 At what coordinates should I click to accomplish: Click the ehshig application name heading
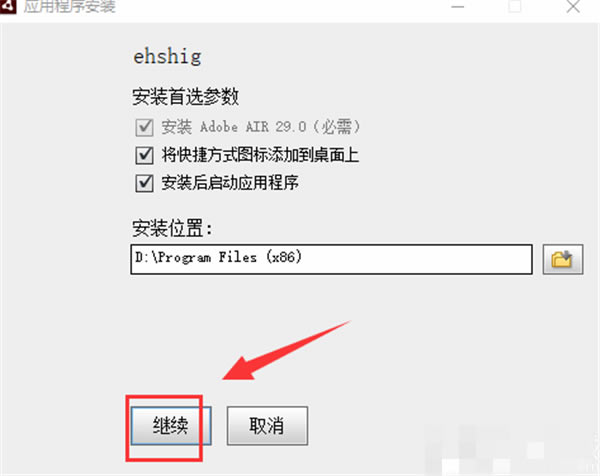tap(167, 57)
